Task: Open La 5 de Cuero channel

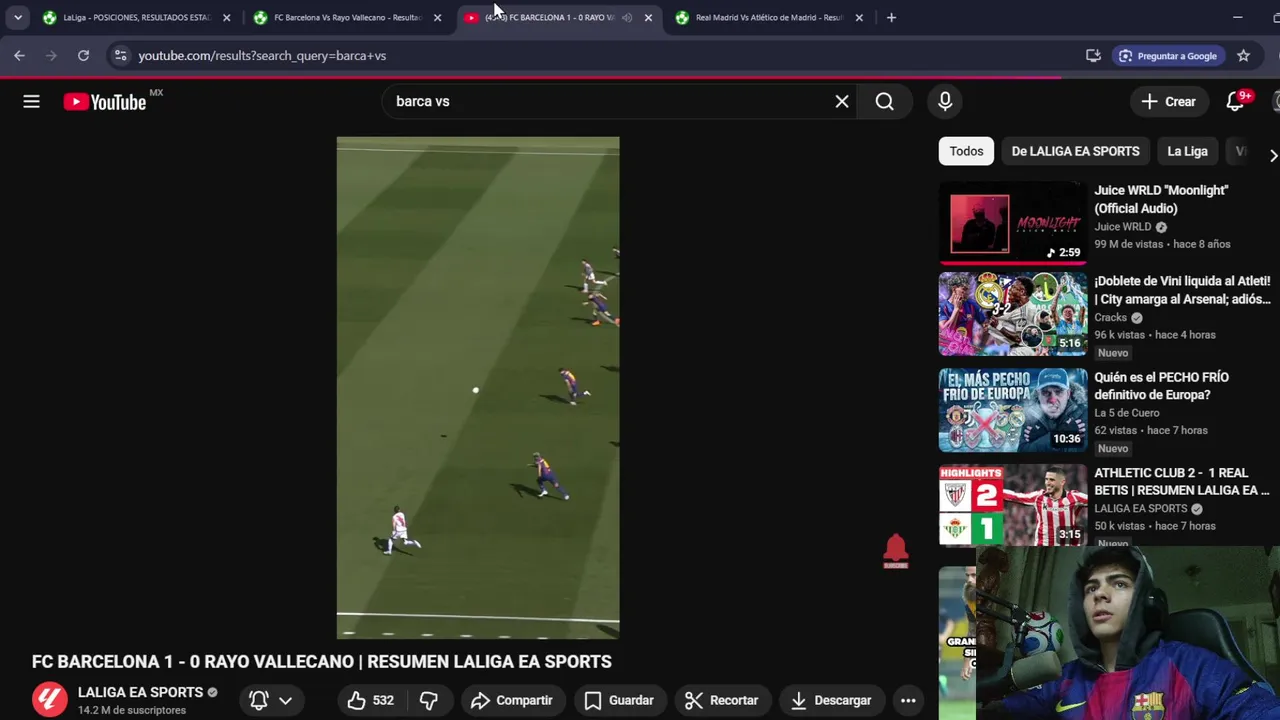Action: point(1127,413)
